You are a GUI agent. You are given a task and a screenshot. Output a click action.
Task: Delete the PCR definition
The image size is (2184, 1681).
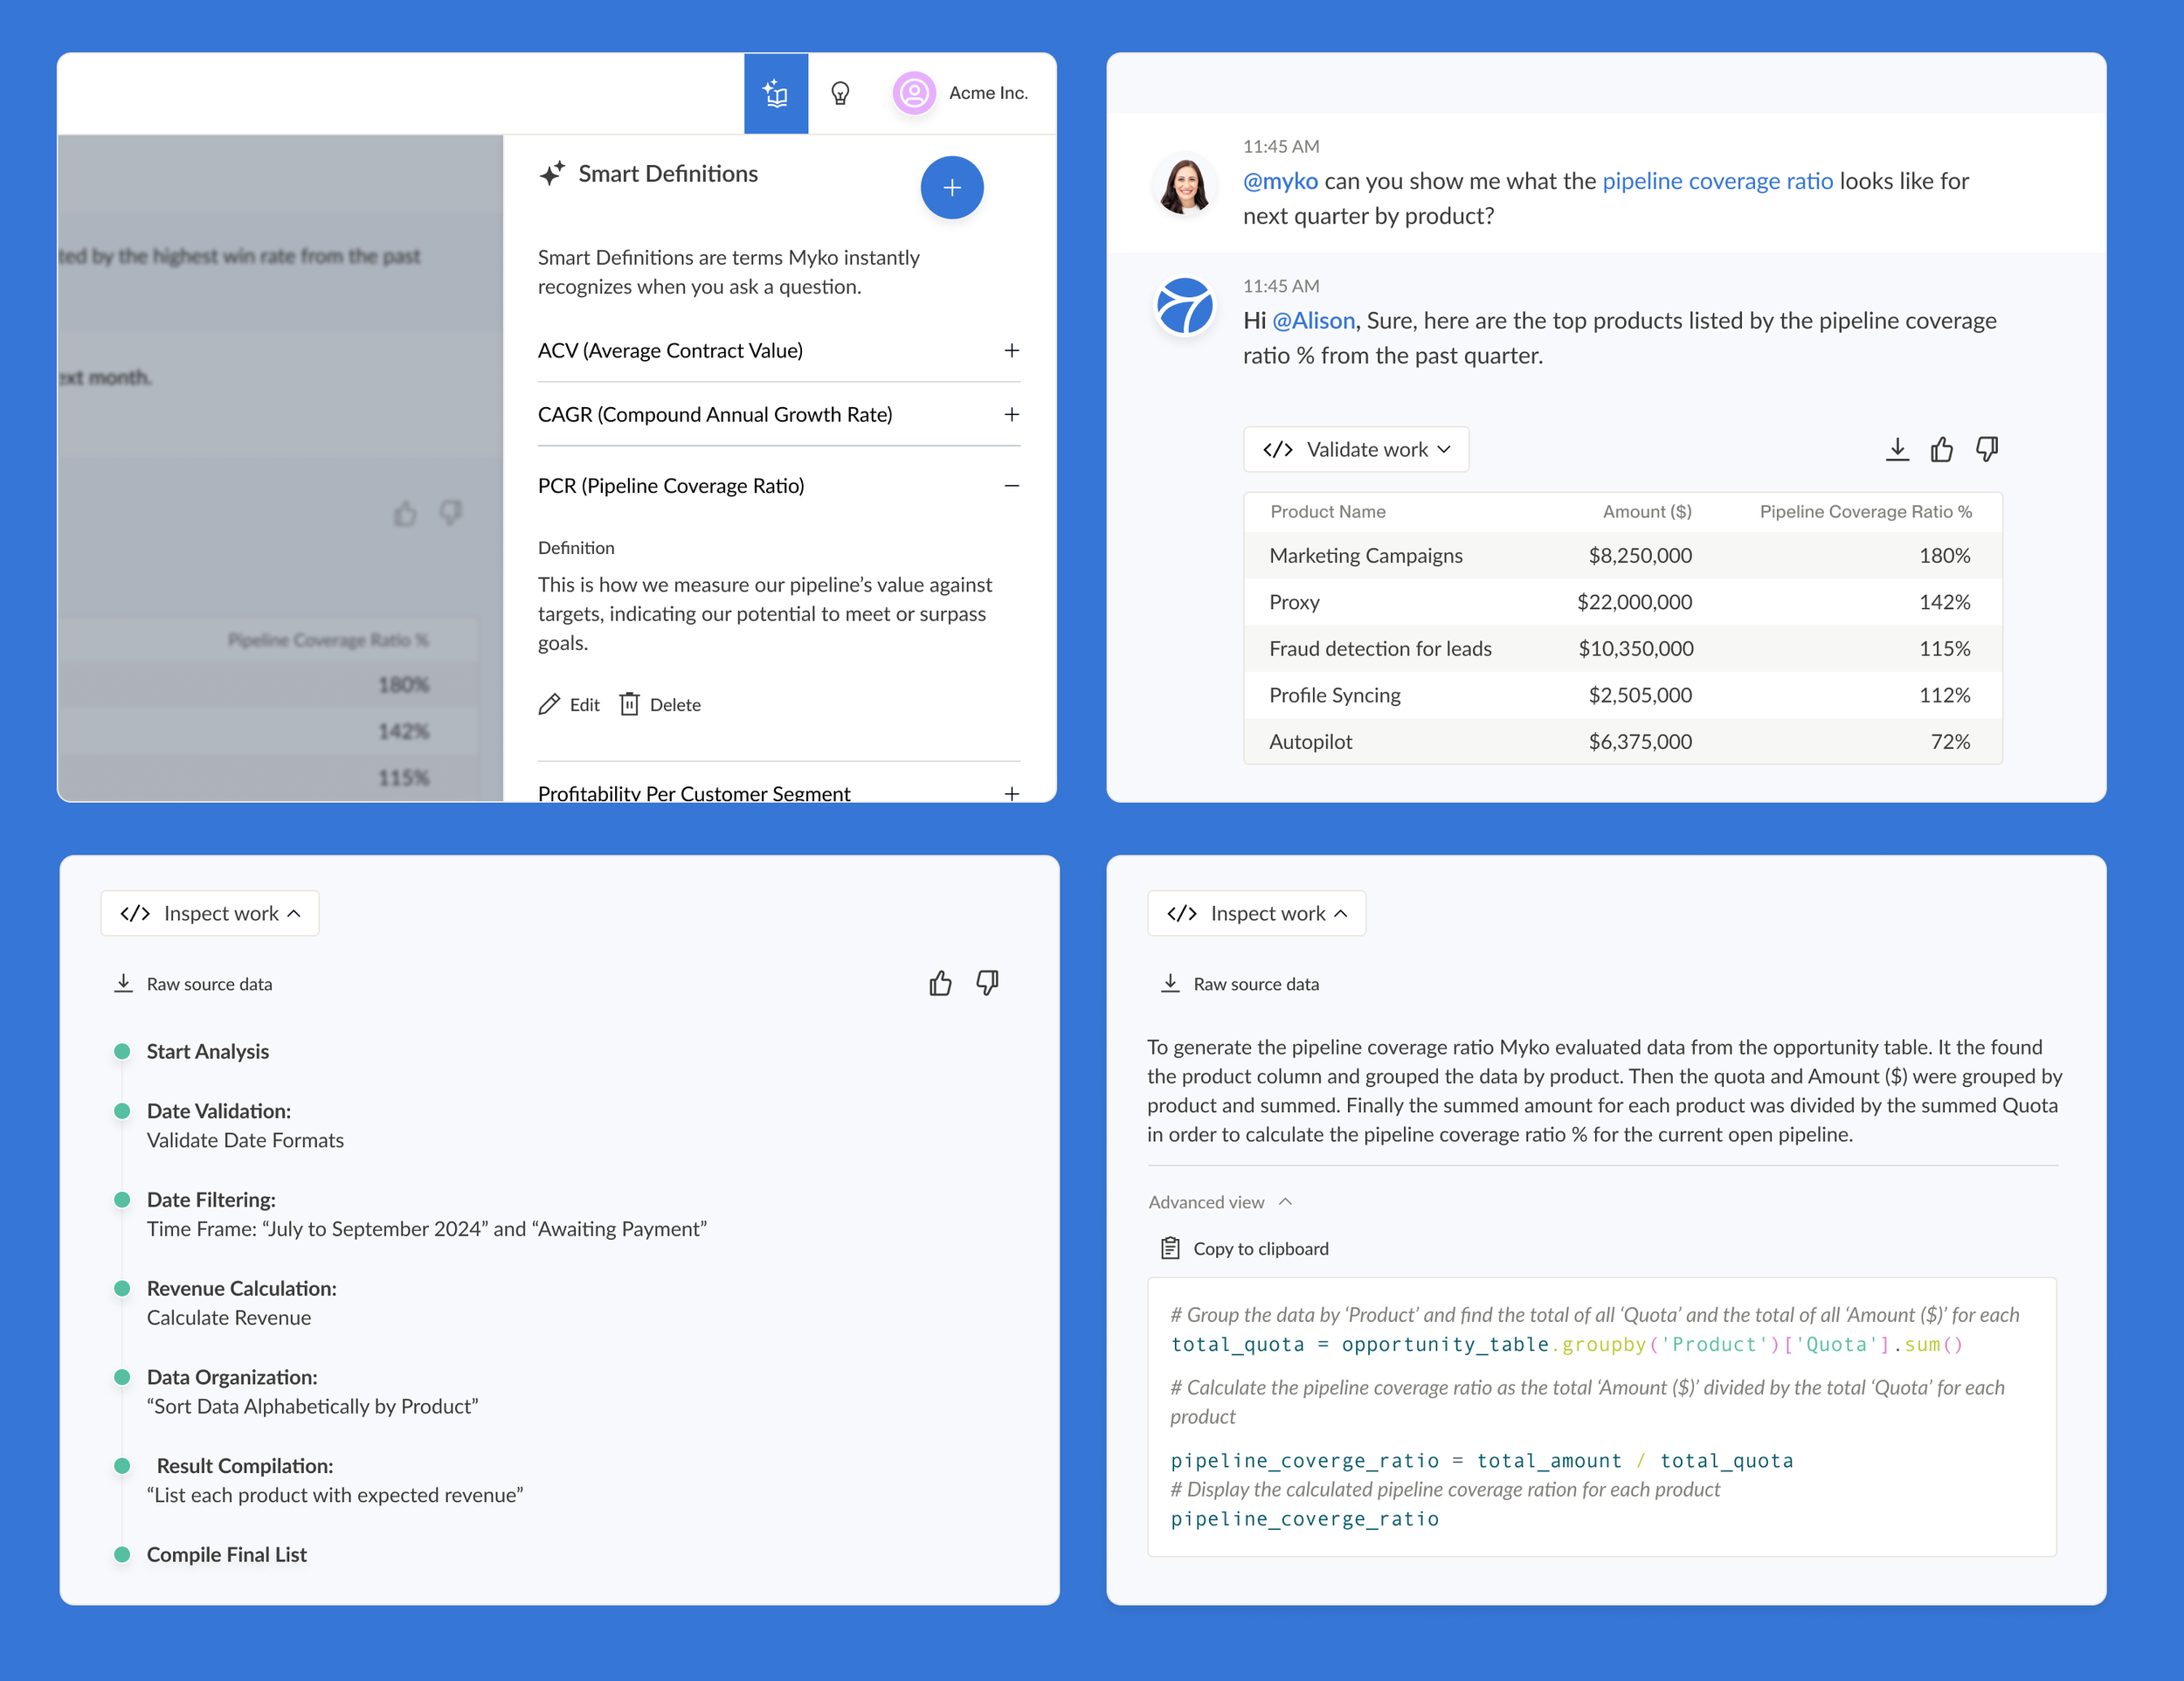(660, 704)
